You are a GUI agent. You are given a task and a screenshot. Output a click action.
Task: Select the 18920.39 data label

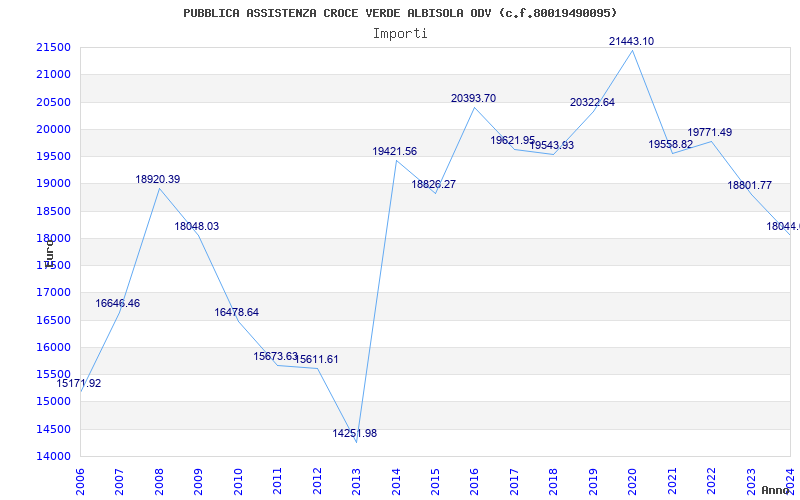click(158, 179)
